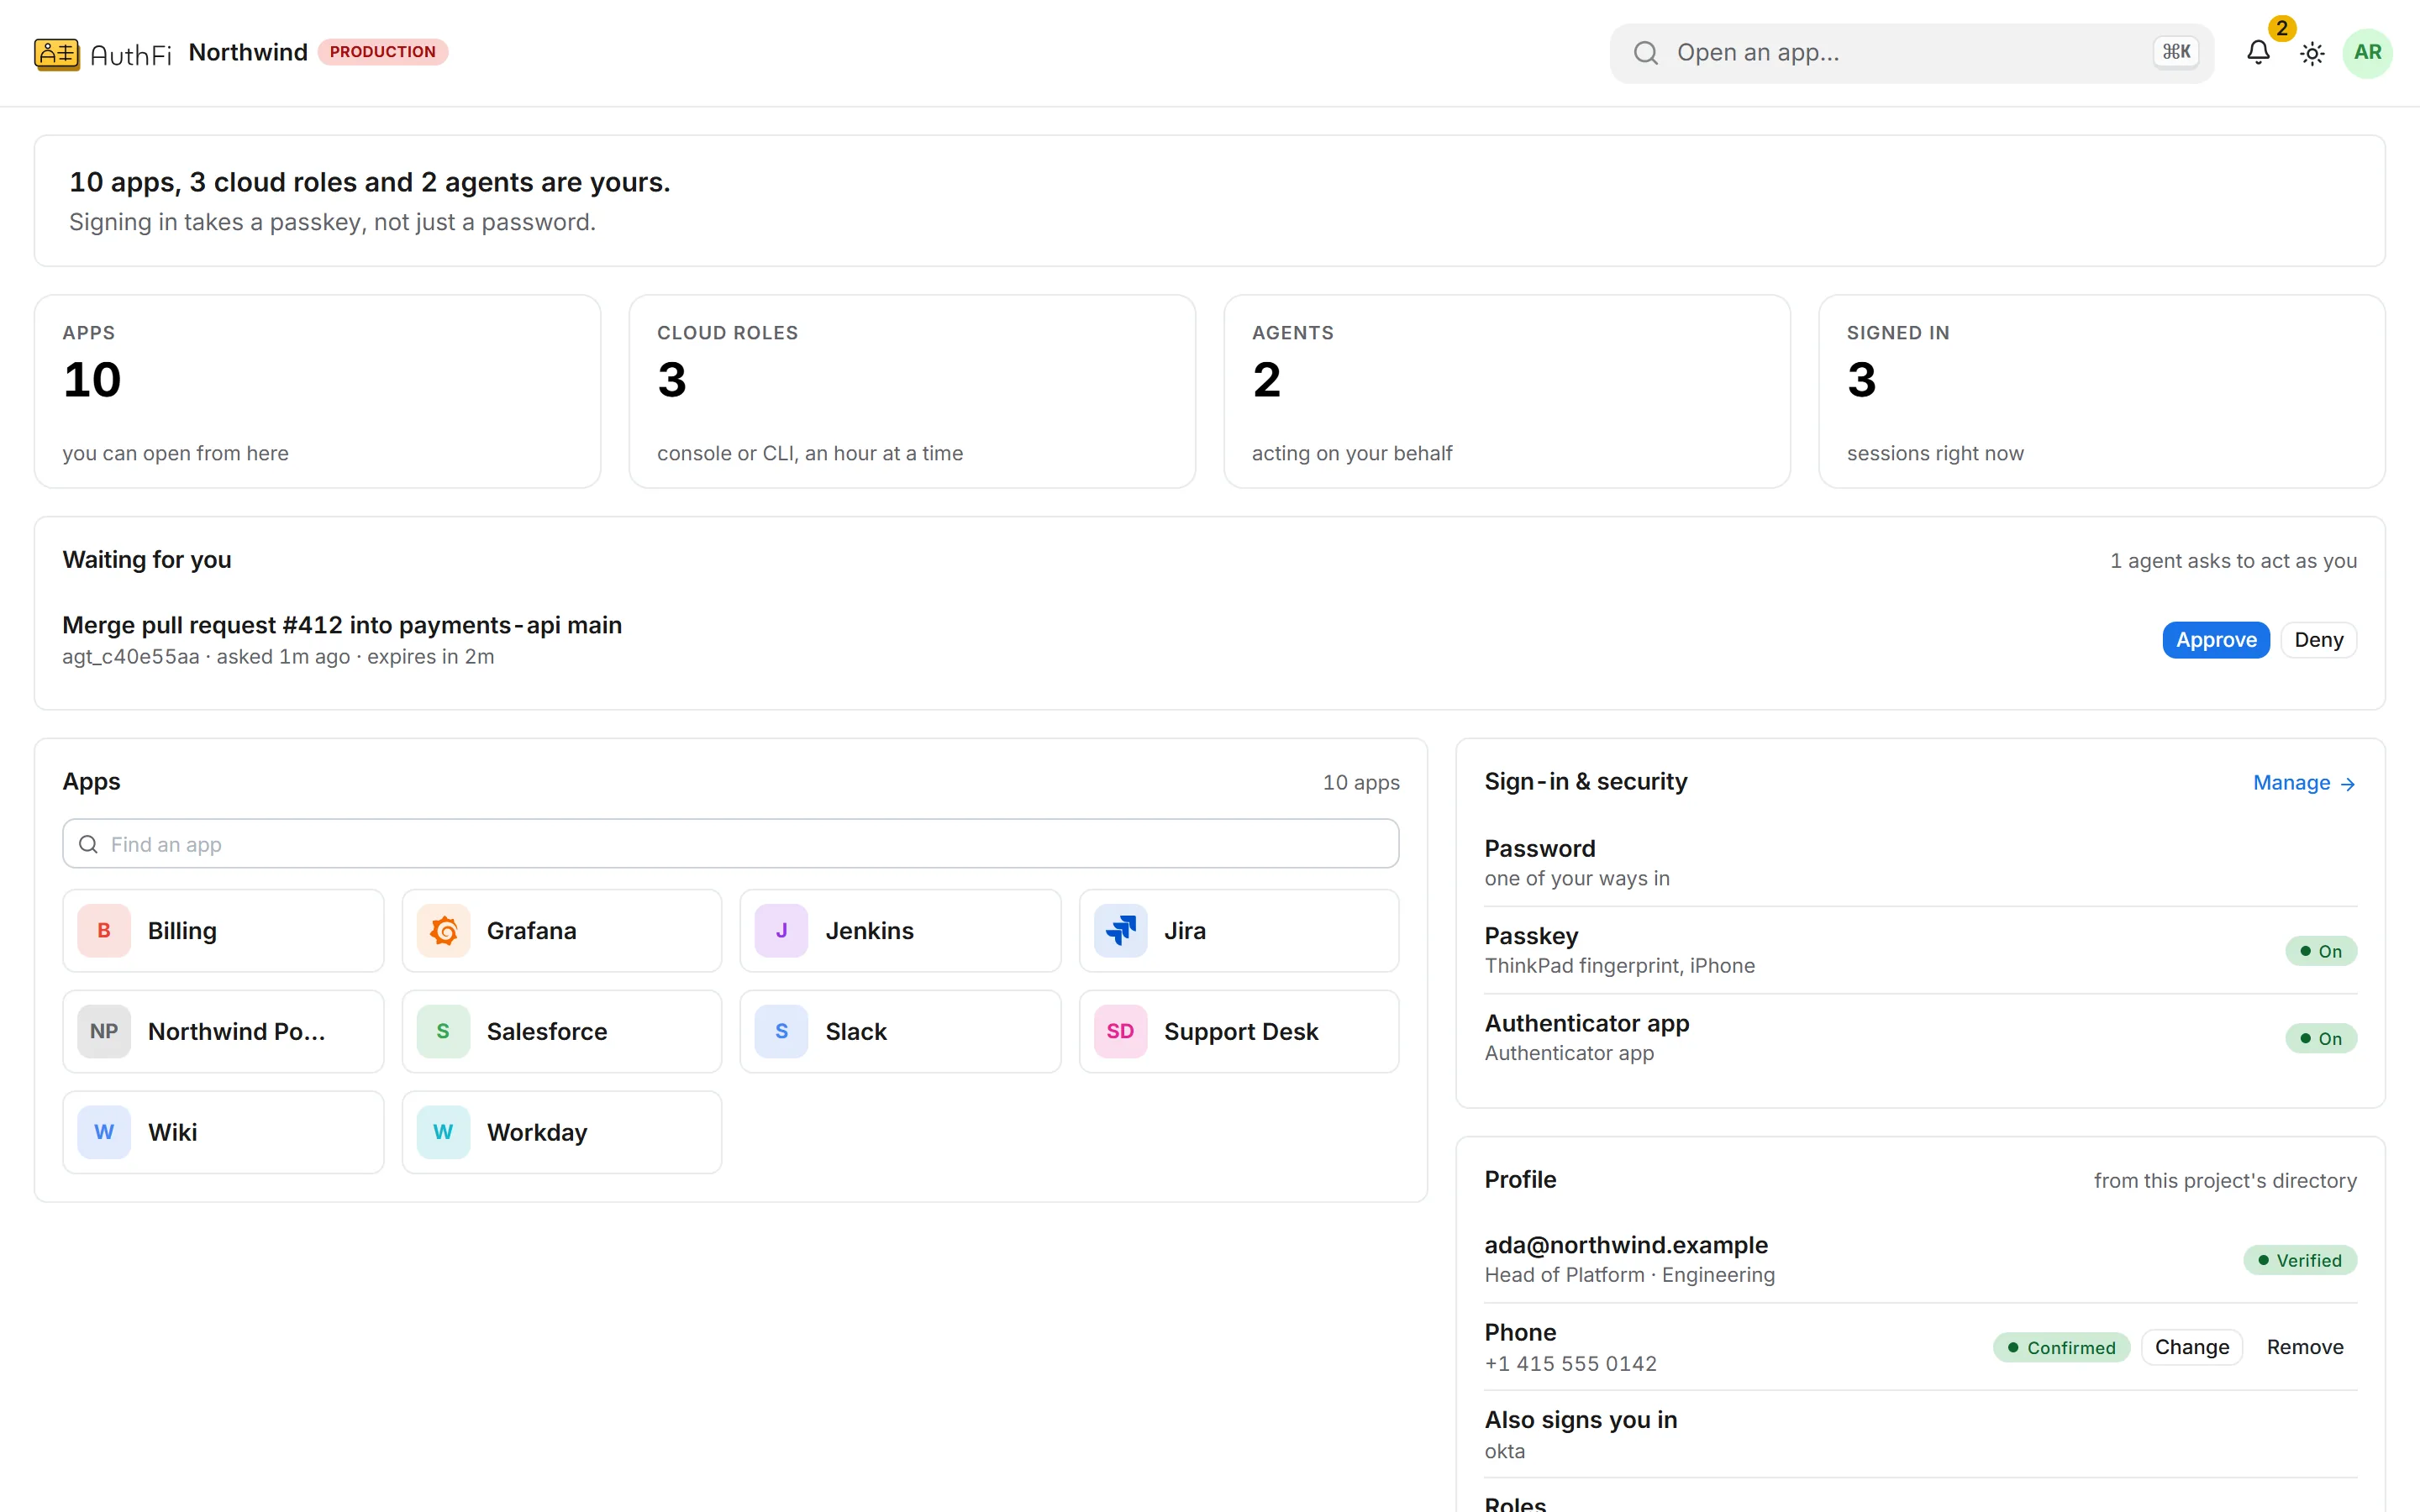
Task: Open the Northwind Po... app tile
Action: tap(223, 1032)
